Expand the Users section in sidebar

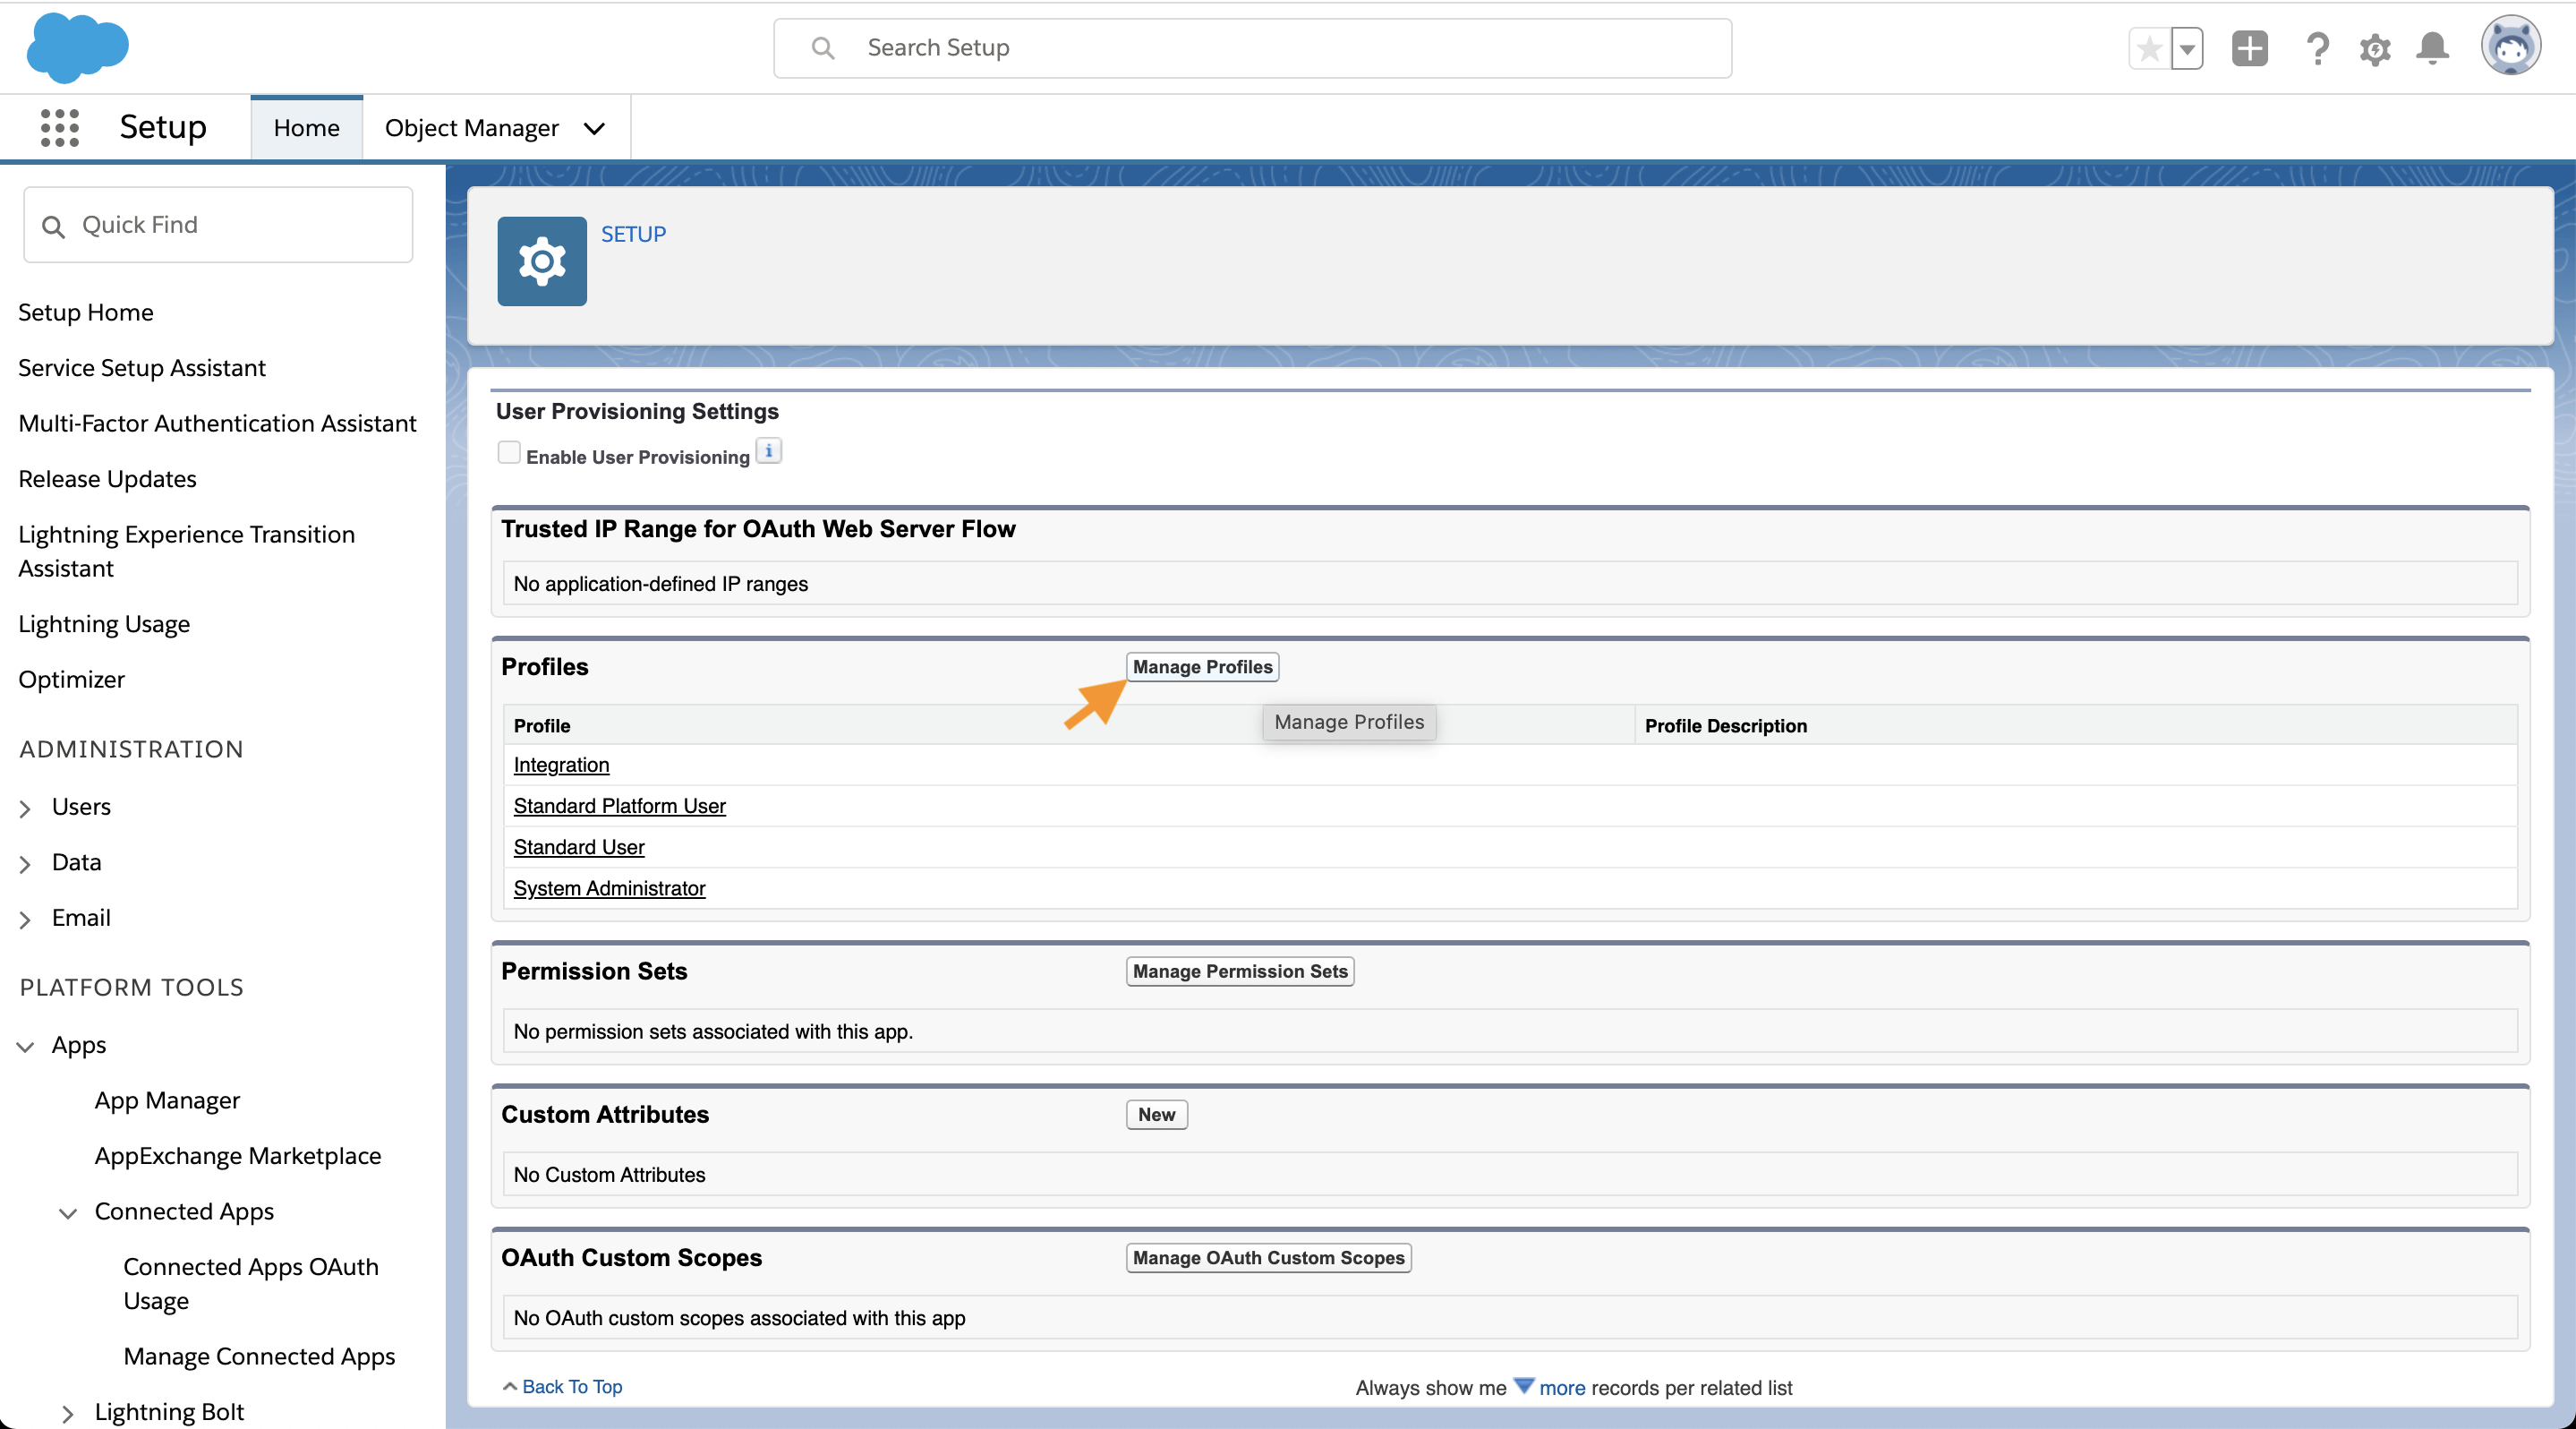point(25,808)
